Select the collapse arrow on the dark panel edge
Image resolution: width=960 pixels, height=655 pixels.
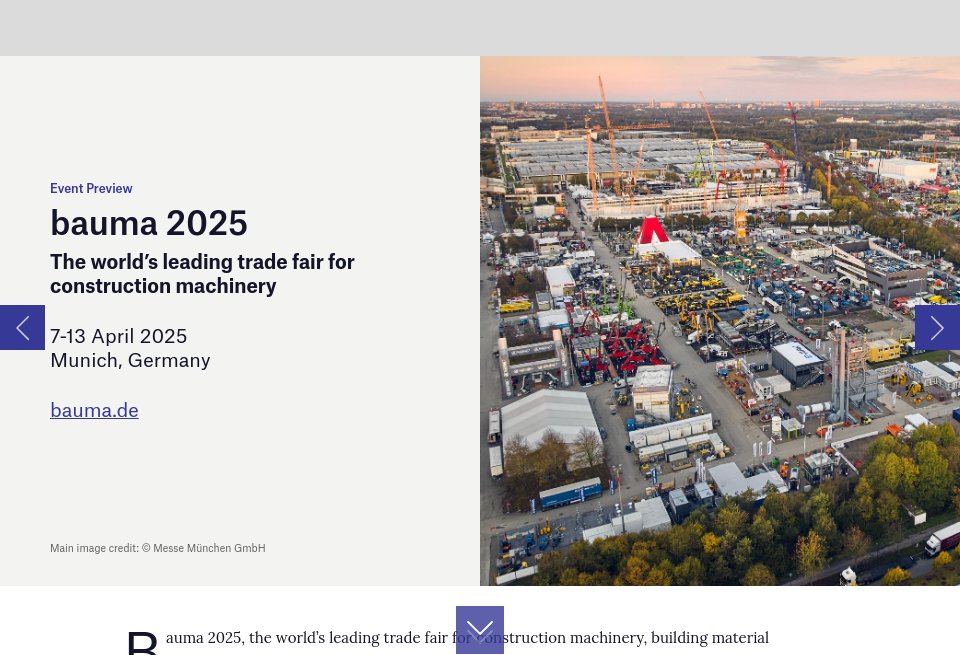(22, 327)
